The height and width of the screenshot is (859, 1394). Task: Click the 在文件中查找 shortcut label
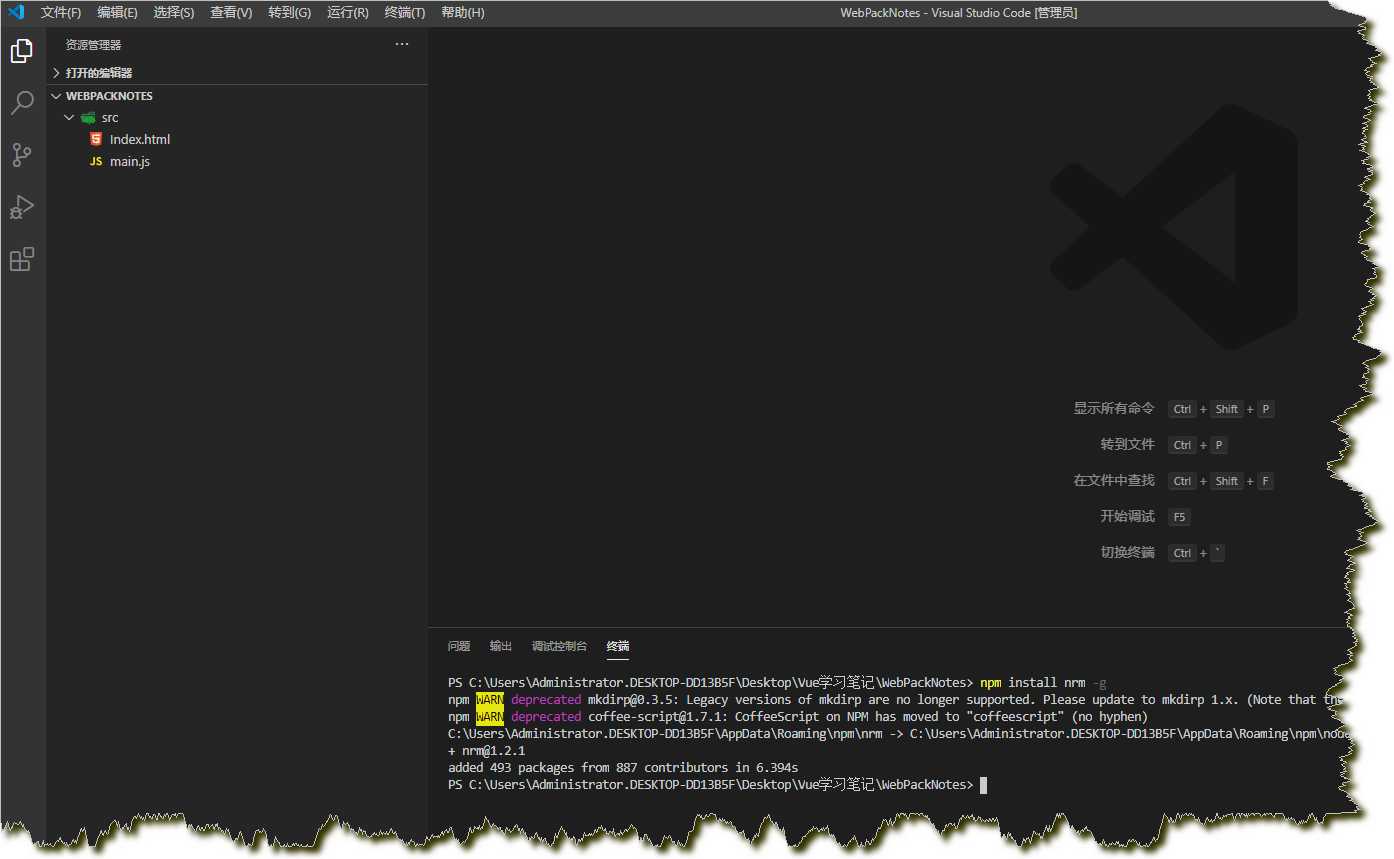(x=1114, y=481)
